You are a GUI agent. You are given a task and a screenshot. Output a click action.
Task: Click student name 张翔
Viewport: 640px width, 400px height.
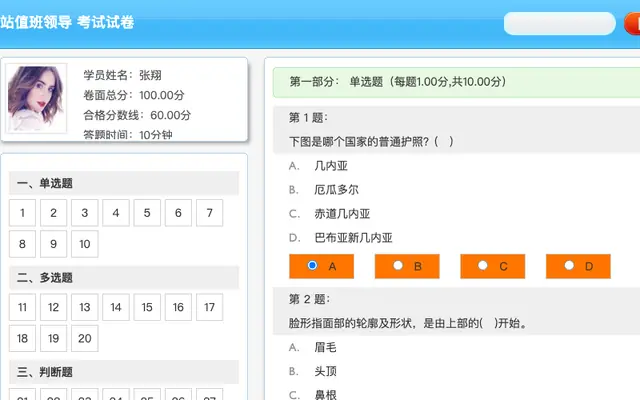pos(150,75)
